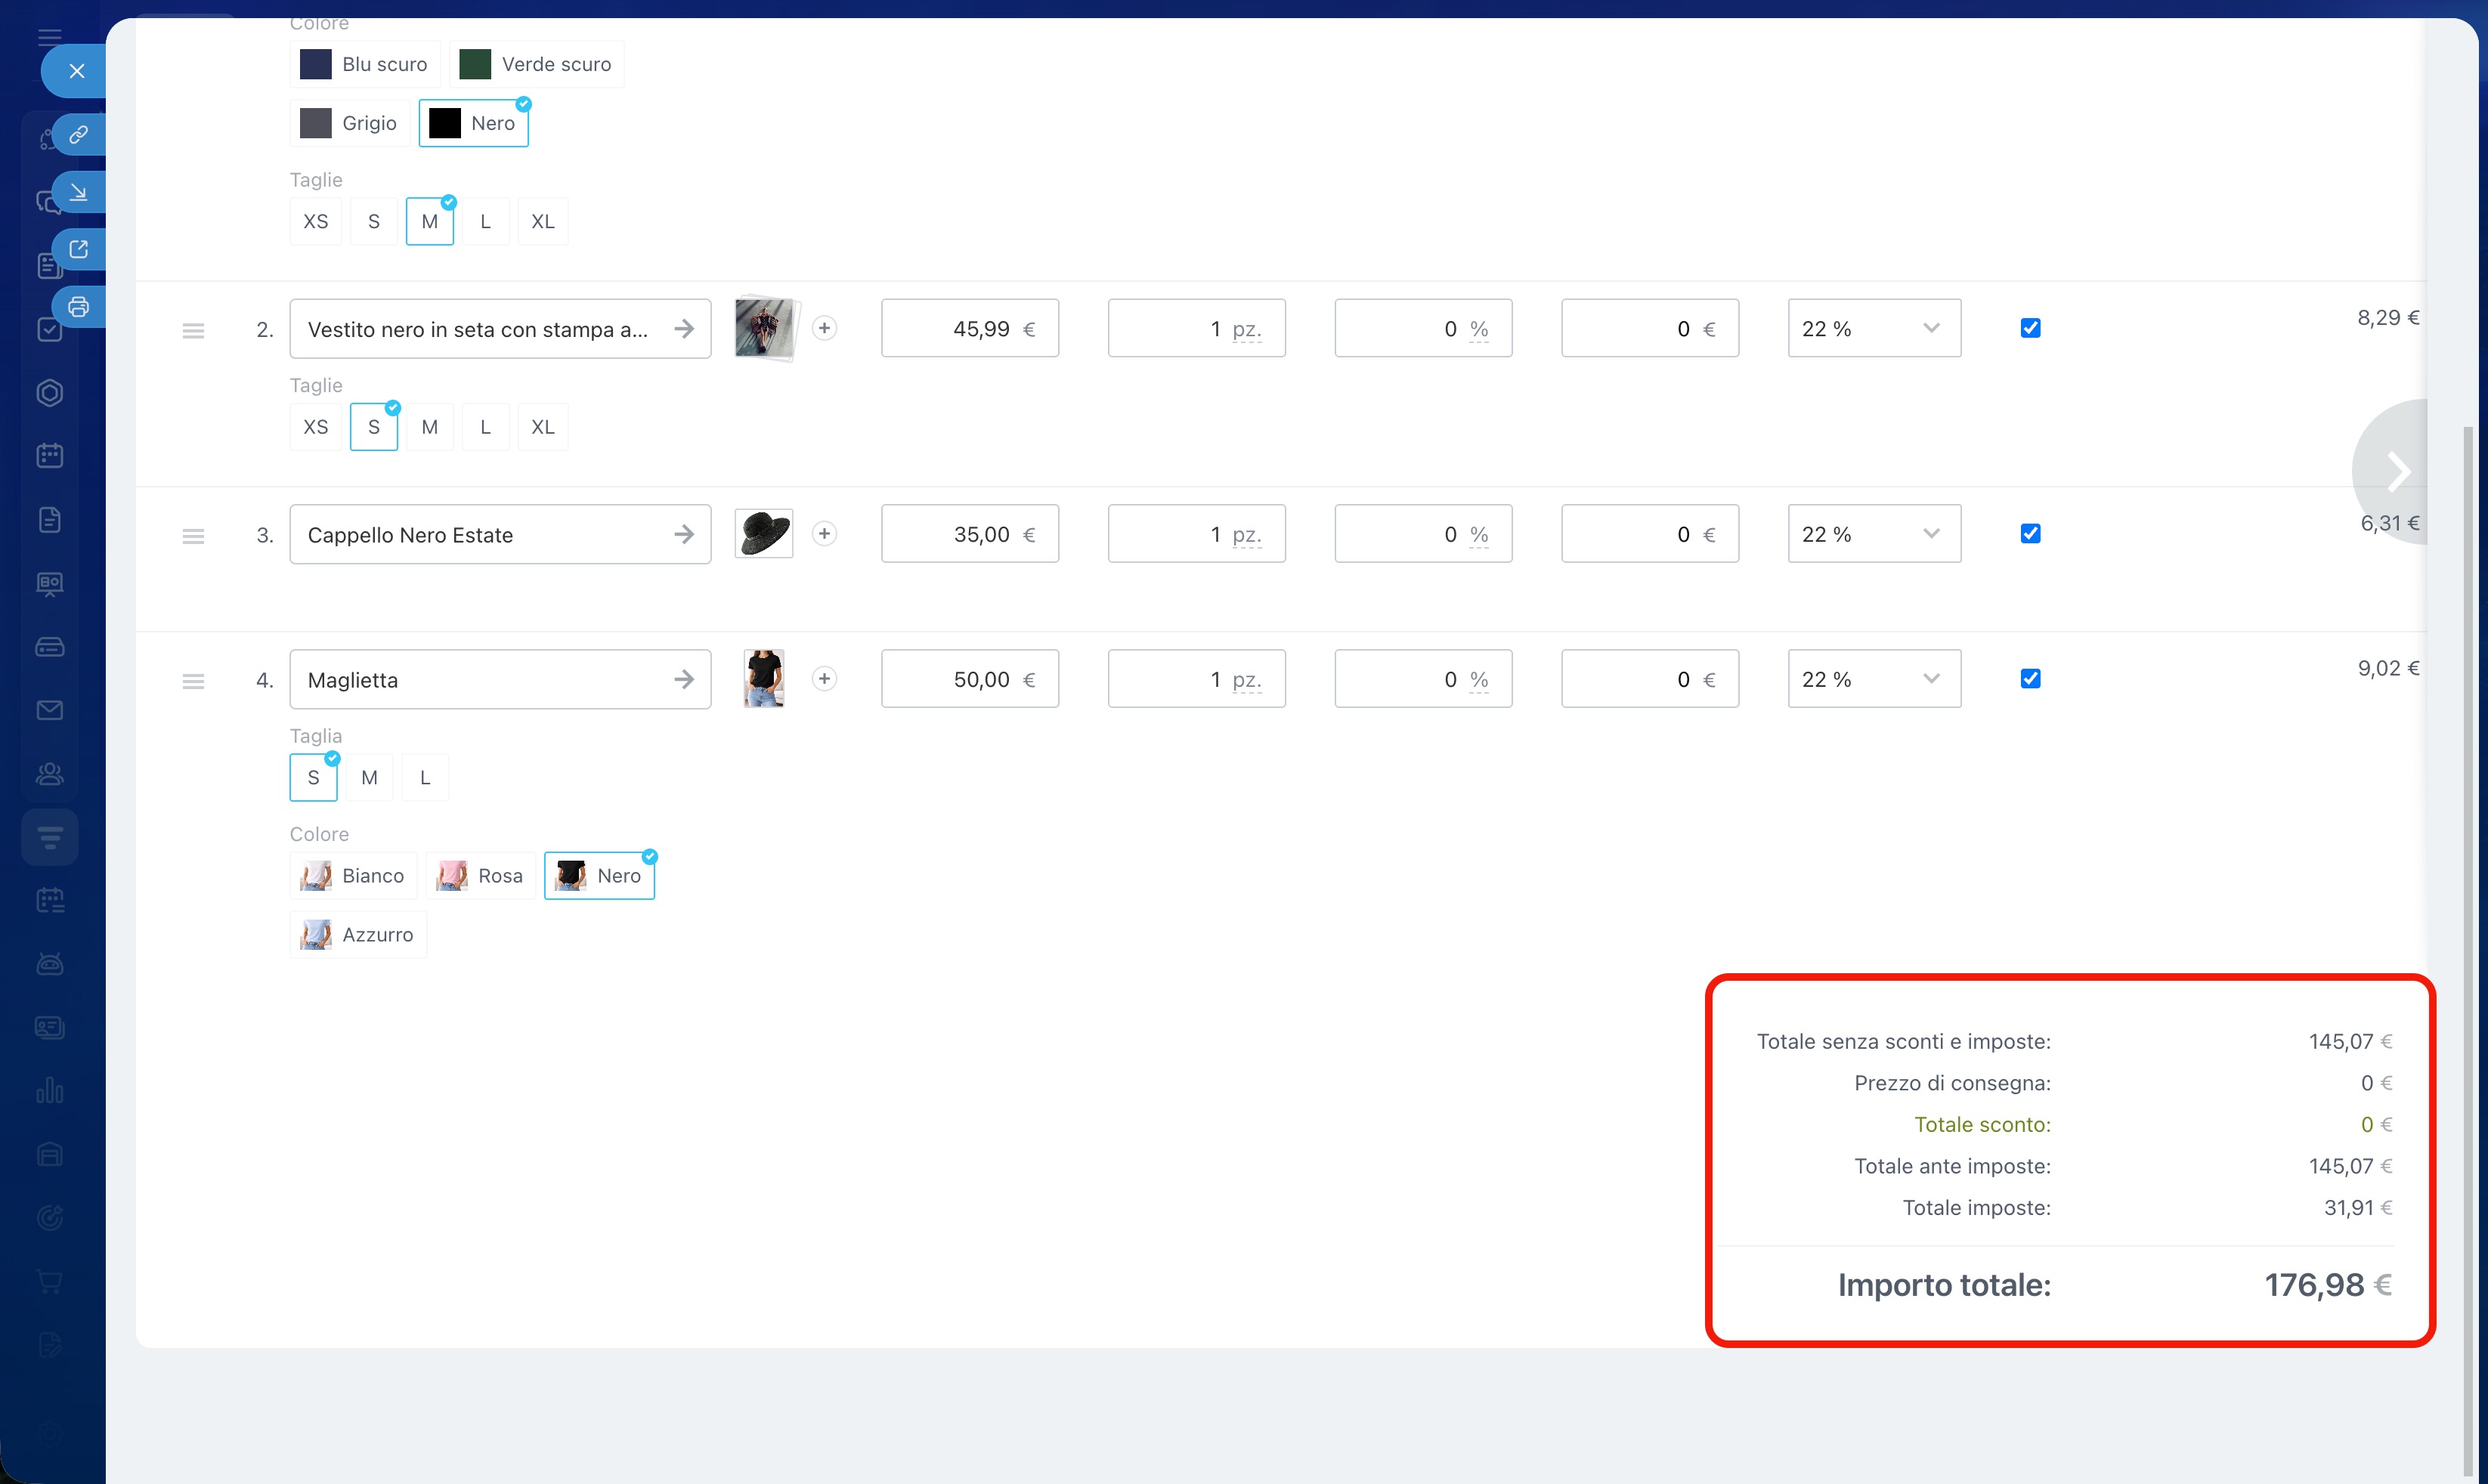Choose size XL for the Vestito nero dress
Screen dimensions: 2488x1484
coord(542,427)
